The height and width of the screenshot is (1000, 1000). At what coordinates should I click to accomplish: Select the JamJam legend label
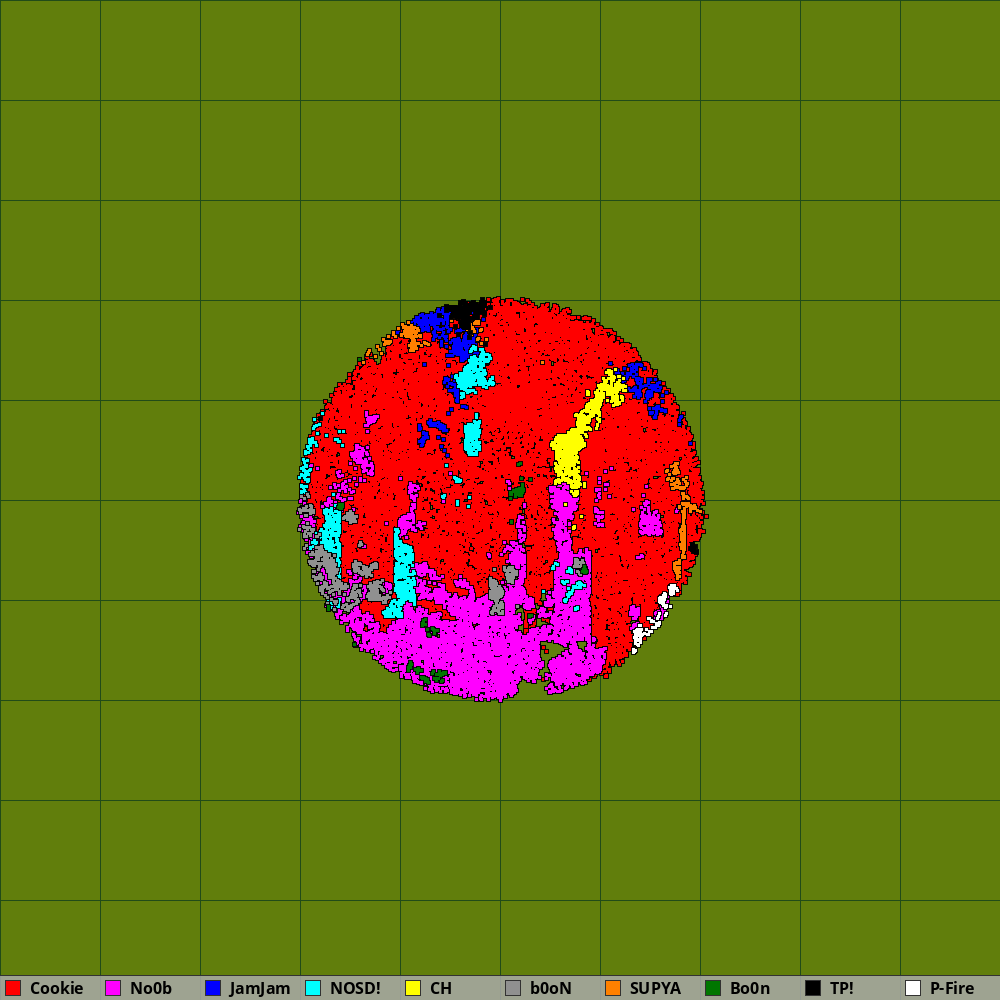(260, 988)
